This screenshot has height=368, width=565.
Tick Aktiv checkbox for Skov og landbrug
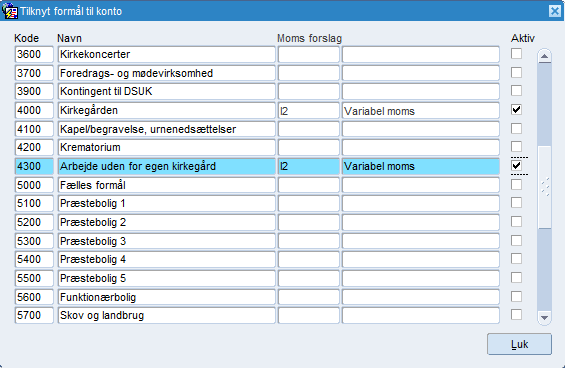(516, 315)
